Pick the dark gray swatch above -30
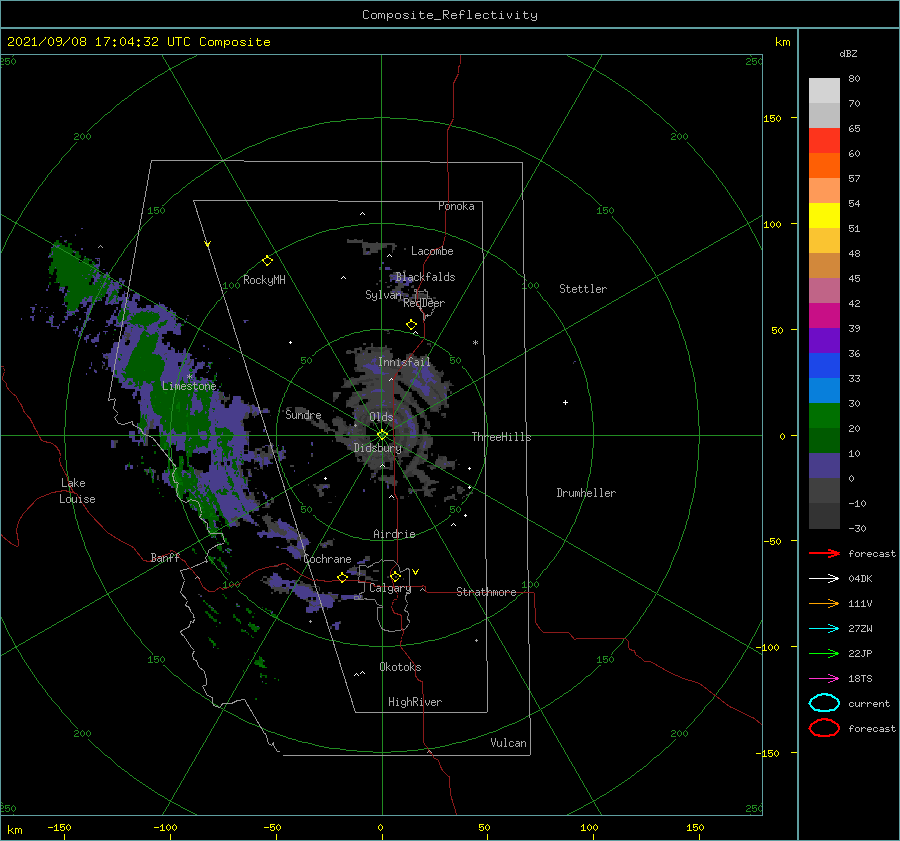The height and width of the screenshot is (841, 900). (x=824, y=516)
